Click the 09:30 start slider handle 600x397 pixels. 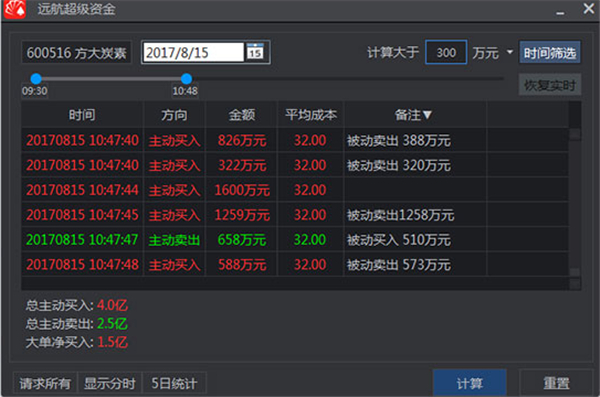tap(36, 78)
